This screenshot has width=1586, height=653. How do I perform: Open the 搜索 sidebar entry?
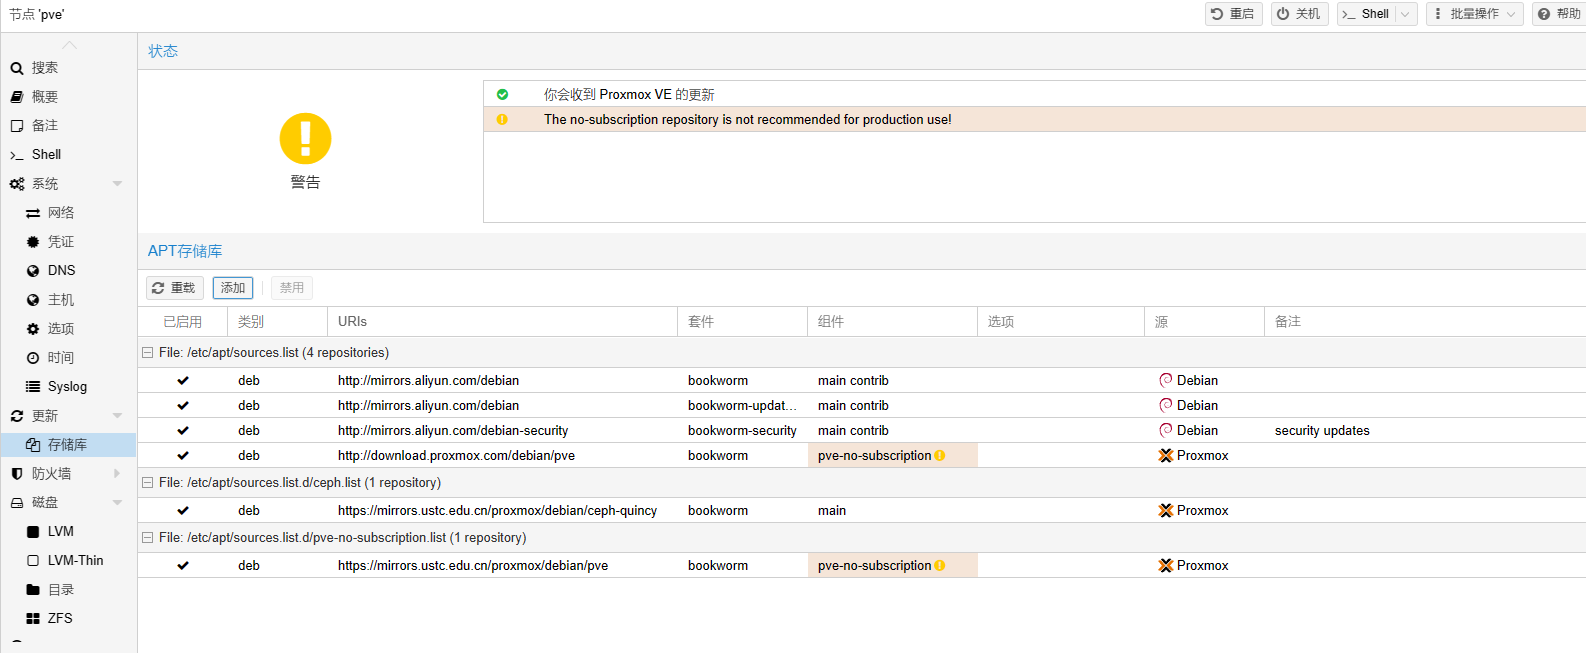[x=68, y=68]
